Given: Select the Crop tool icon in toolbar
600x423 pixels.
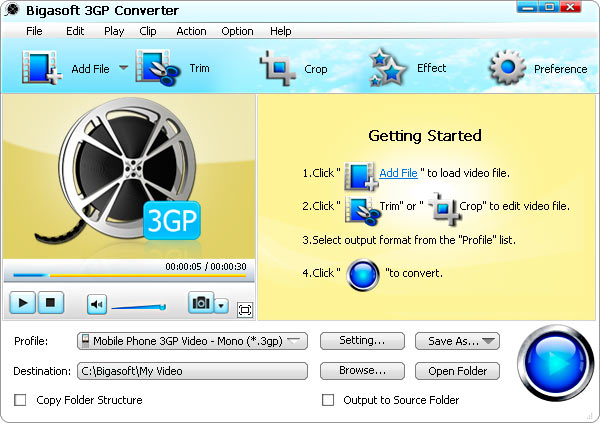Looking at the screenshot, I should 278,68.
